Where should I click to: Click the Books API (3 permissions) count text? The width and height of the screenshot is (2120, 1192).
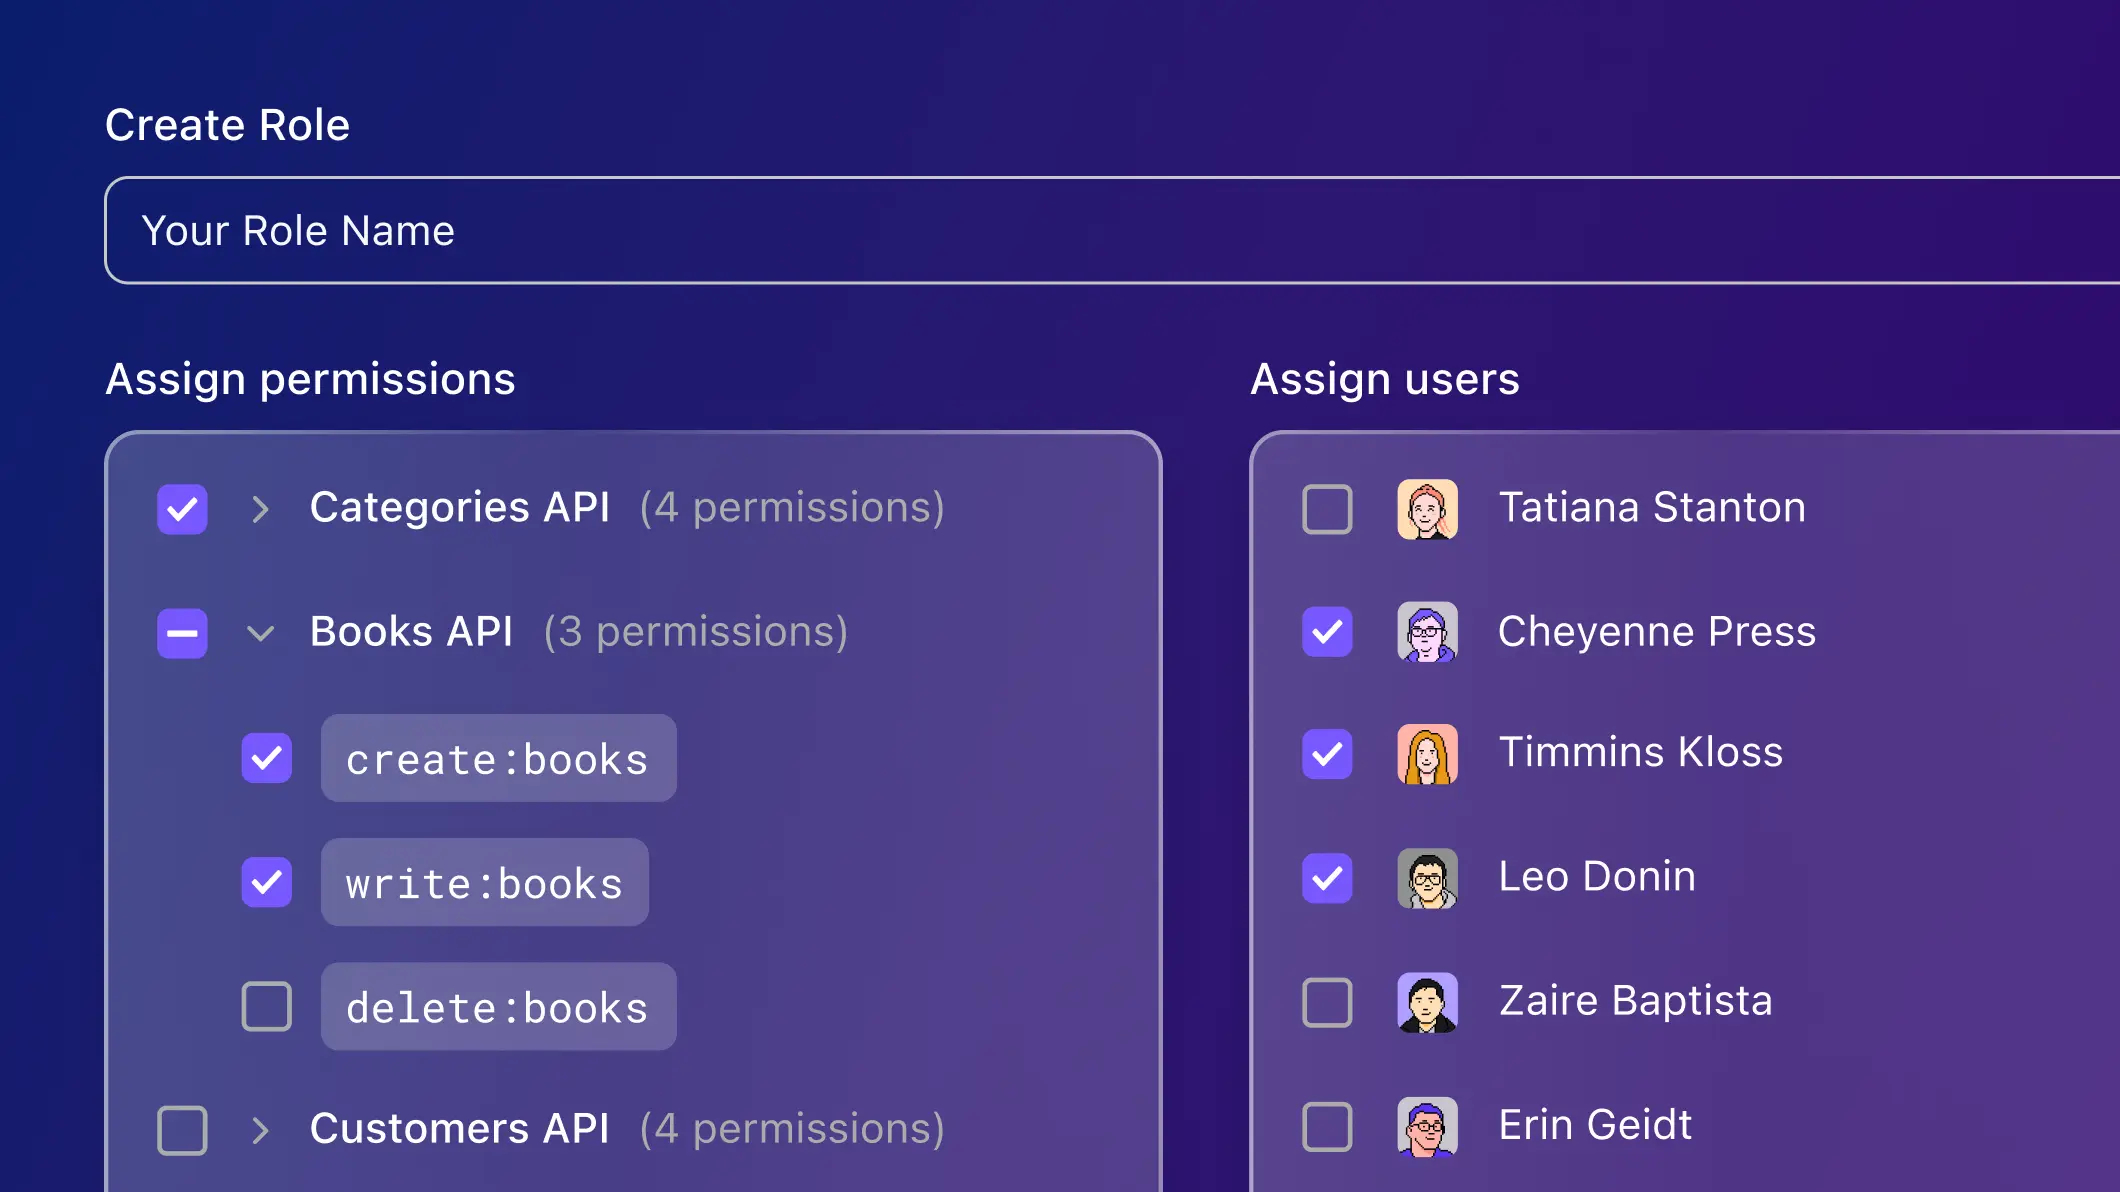pyautogui.click(x=696, y=632)
